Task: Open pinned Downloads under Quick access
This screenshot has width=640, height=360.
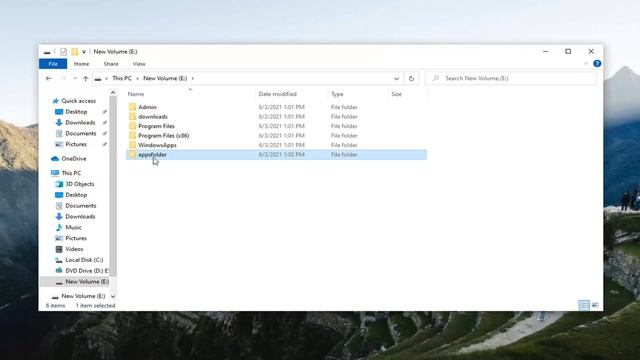Action: tap(80, 122)
